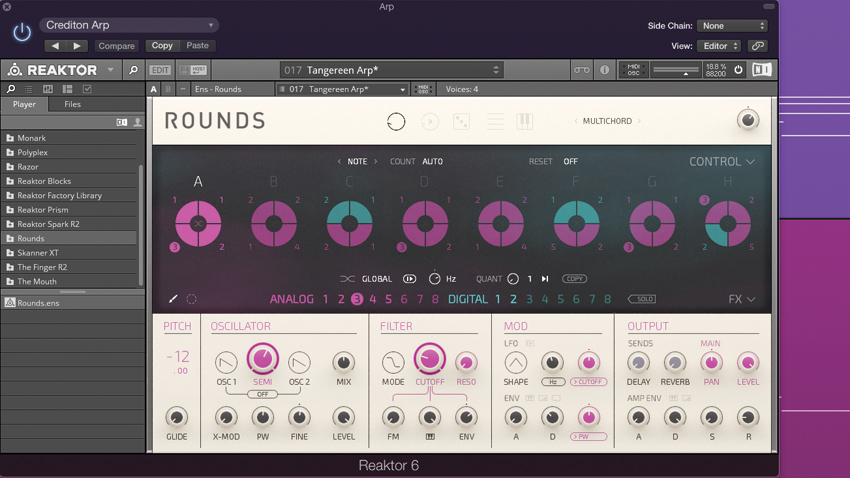
Task: Open the View Editor dropdown
Action: pos(719,46)
